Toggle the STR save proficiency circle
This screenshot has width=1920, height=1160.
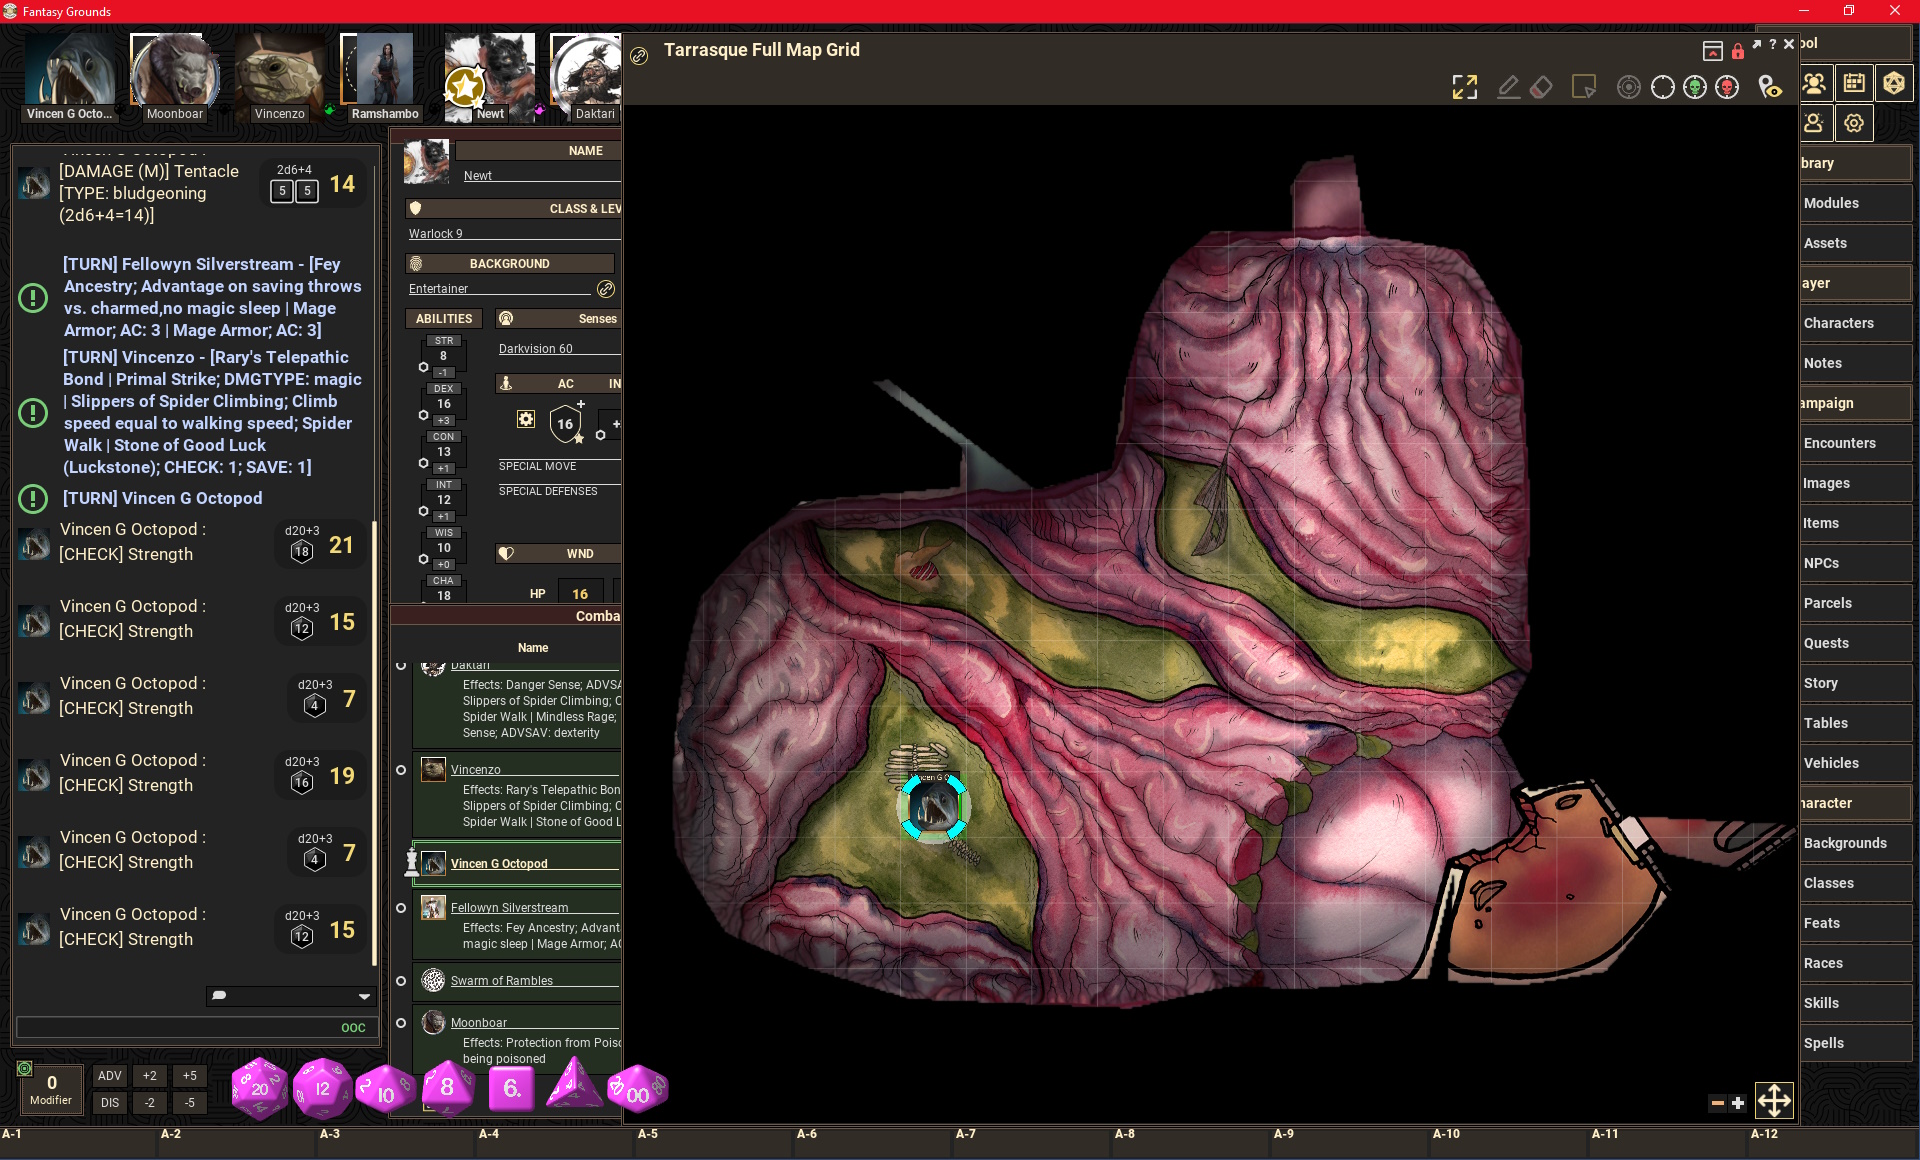423,367
